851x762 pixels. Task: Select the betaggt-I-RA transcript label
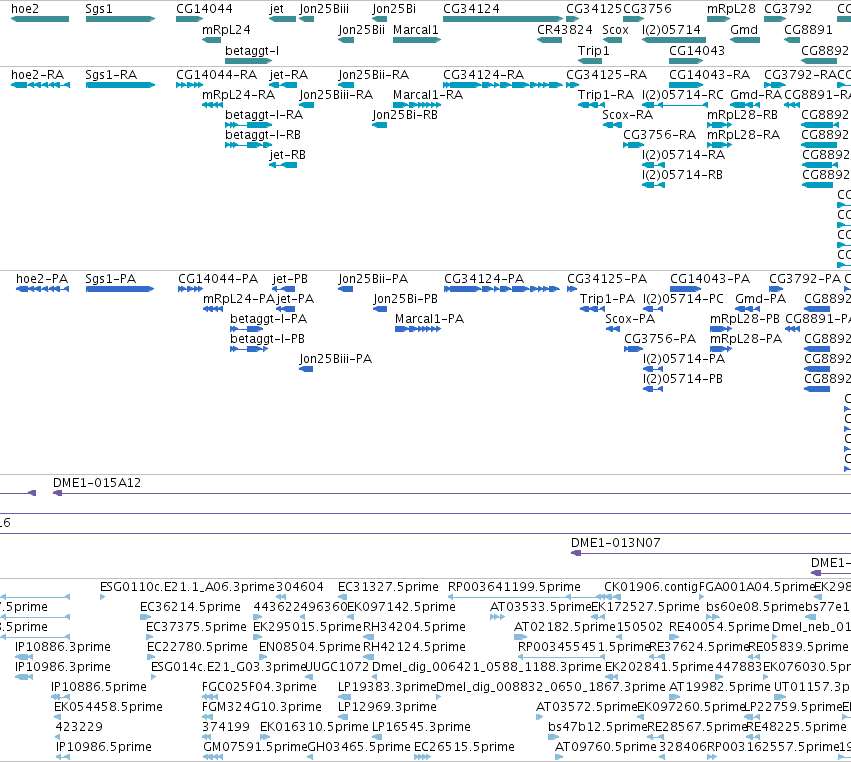click(x=264, y=115)
